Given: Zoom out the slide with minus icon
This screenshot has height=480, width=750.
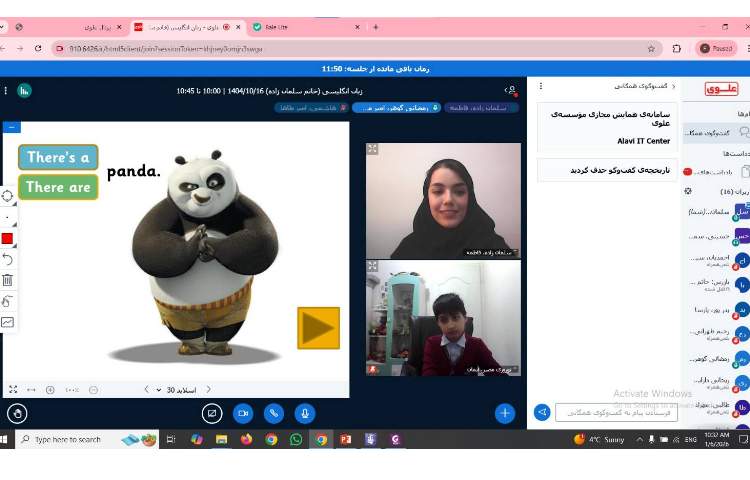Looking at the screenshot, I should coord(94,390).
